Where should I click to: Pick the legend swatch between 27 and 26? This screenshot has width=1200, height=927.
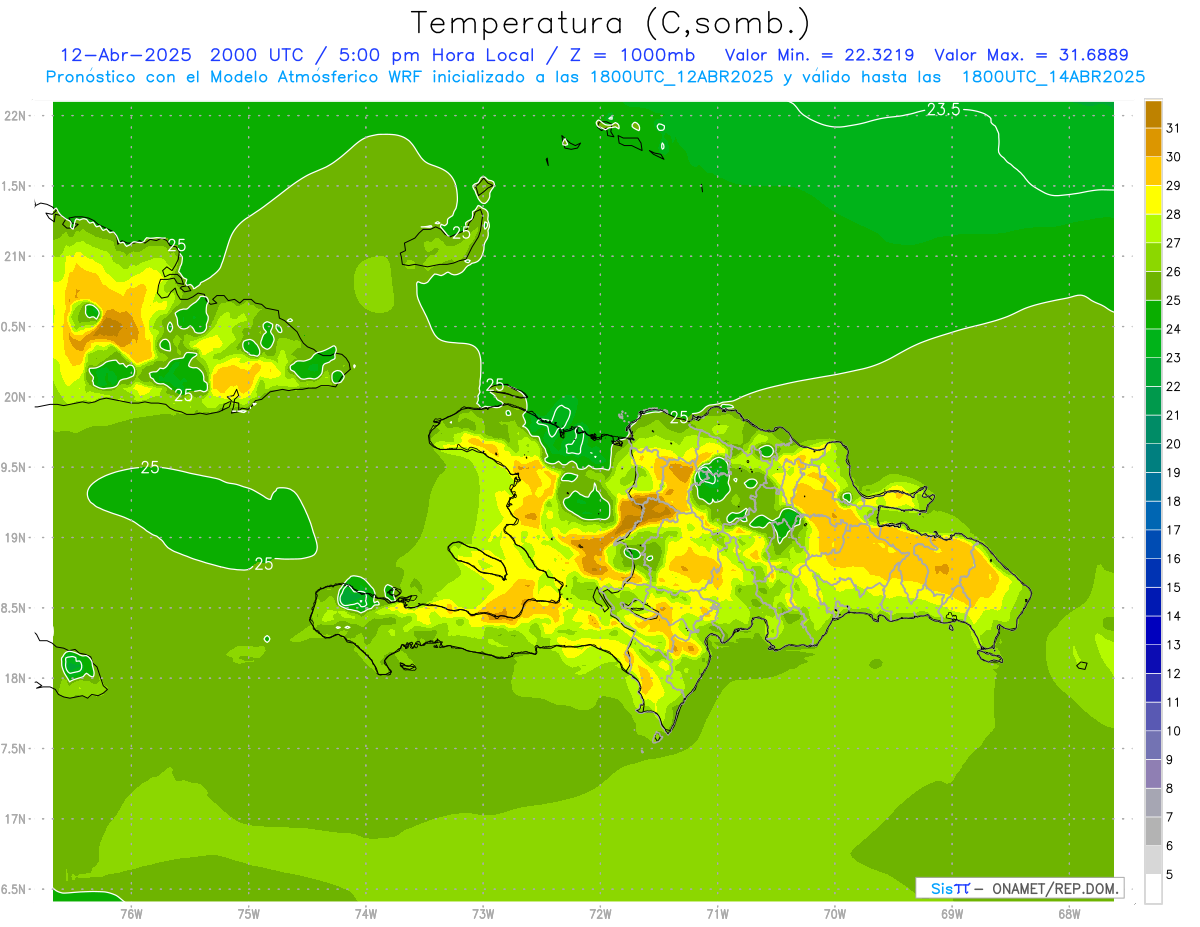click(x=1153, y=257)
